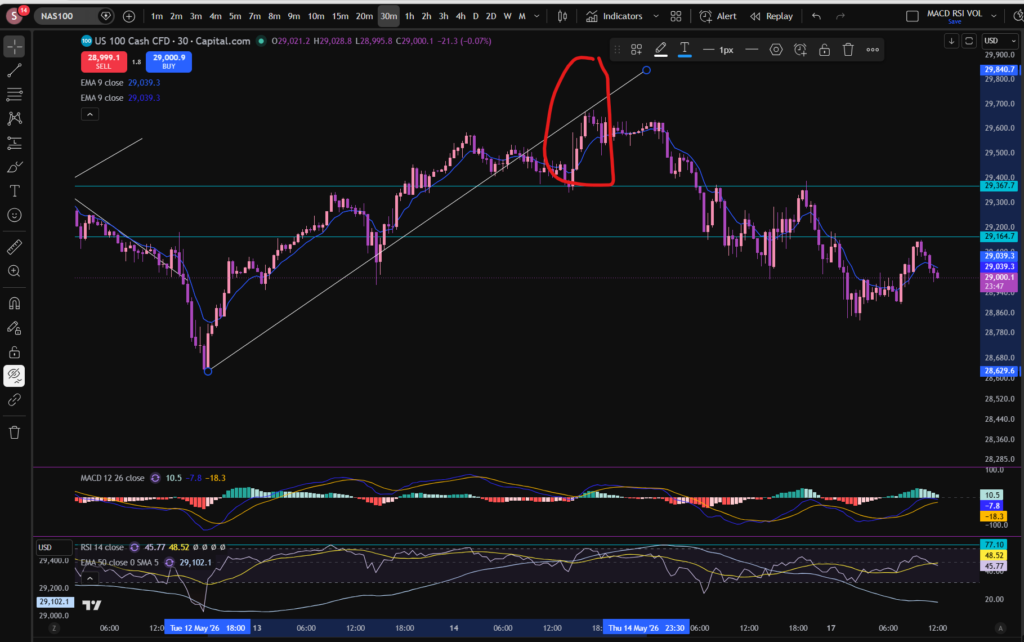Screen dimensions: 1024x642
Task: Select the ruler measure tool
Action: tap(14, 247)
